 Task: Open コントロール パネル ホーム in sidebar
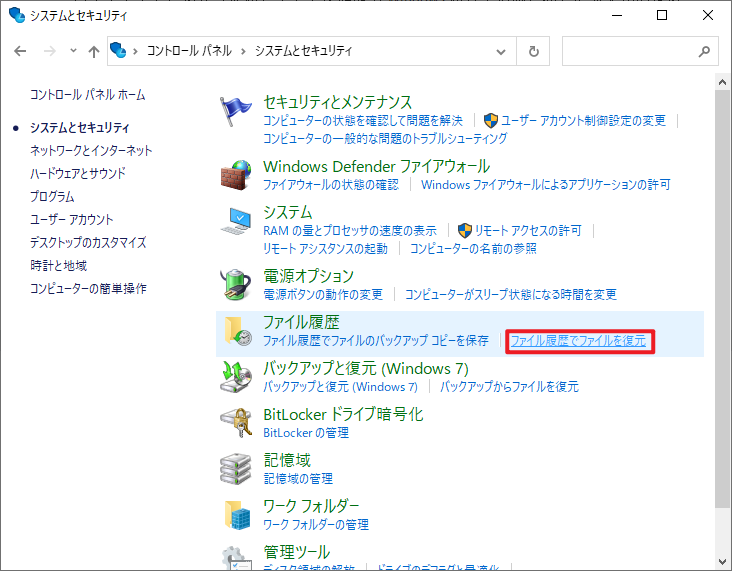[88, 95]
